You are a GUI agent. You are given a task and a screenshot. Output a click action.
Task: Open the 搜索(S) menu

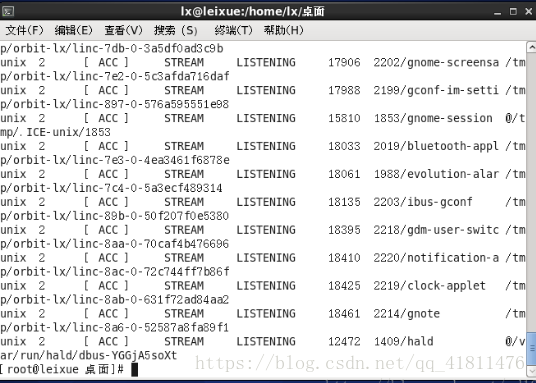[x=176, y=31]
